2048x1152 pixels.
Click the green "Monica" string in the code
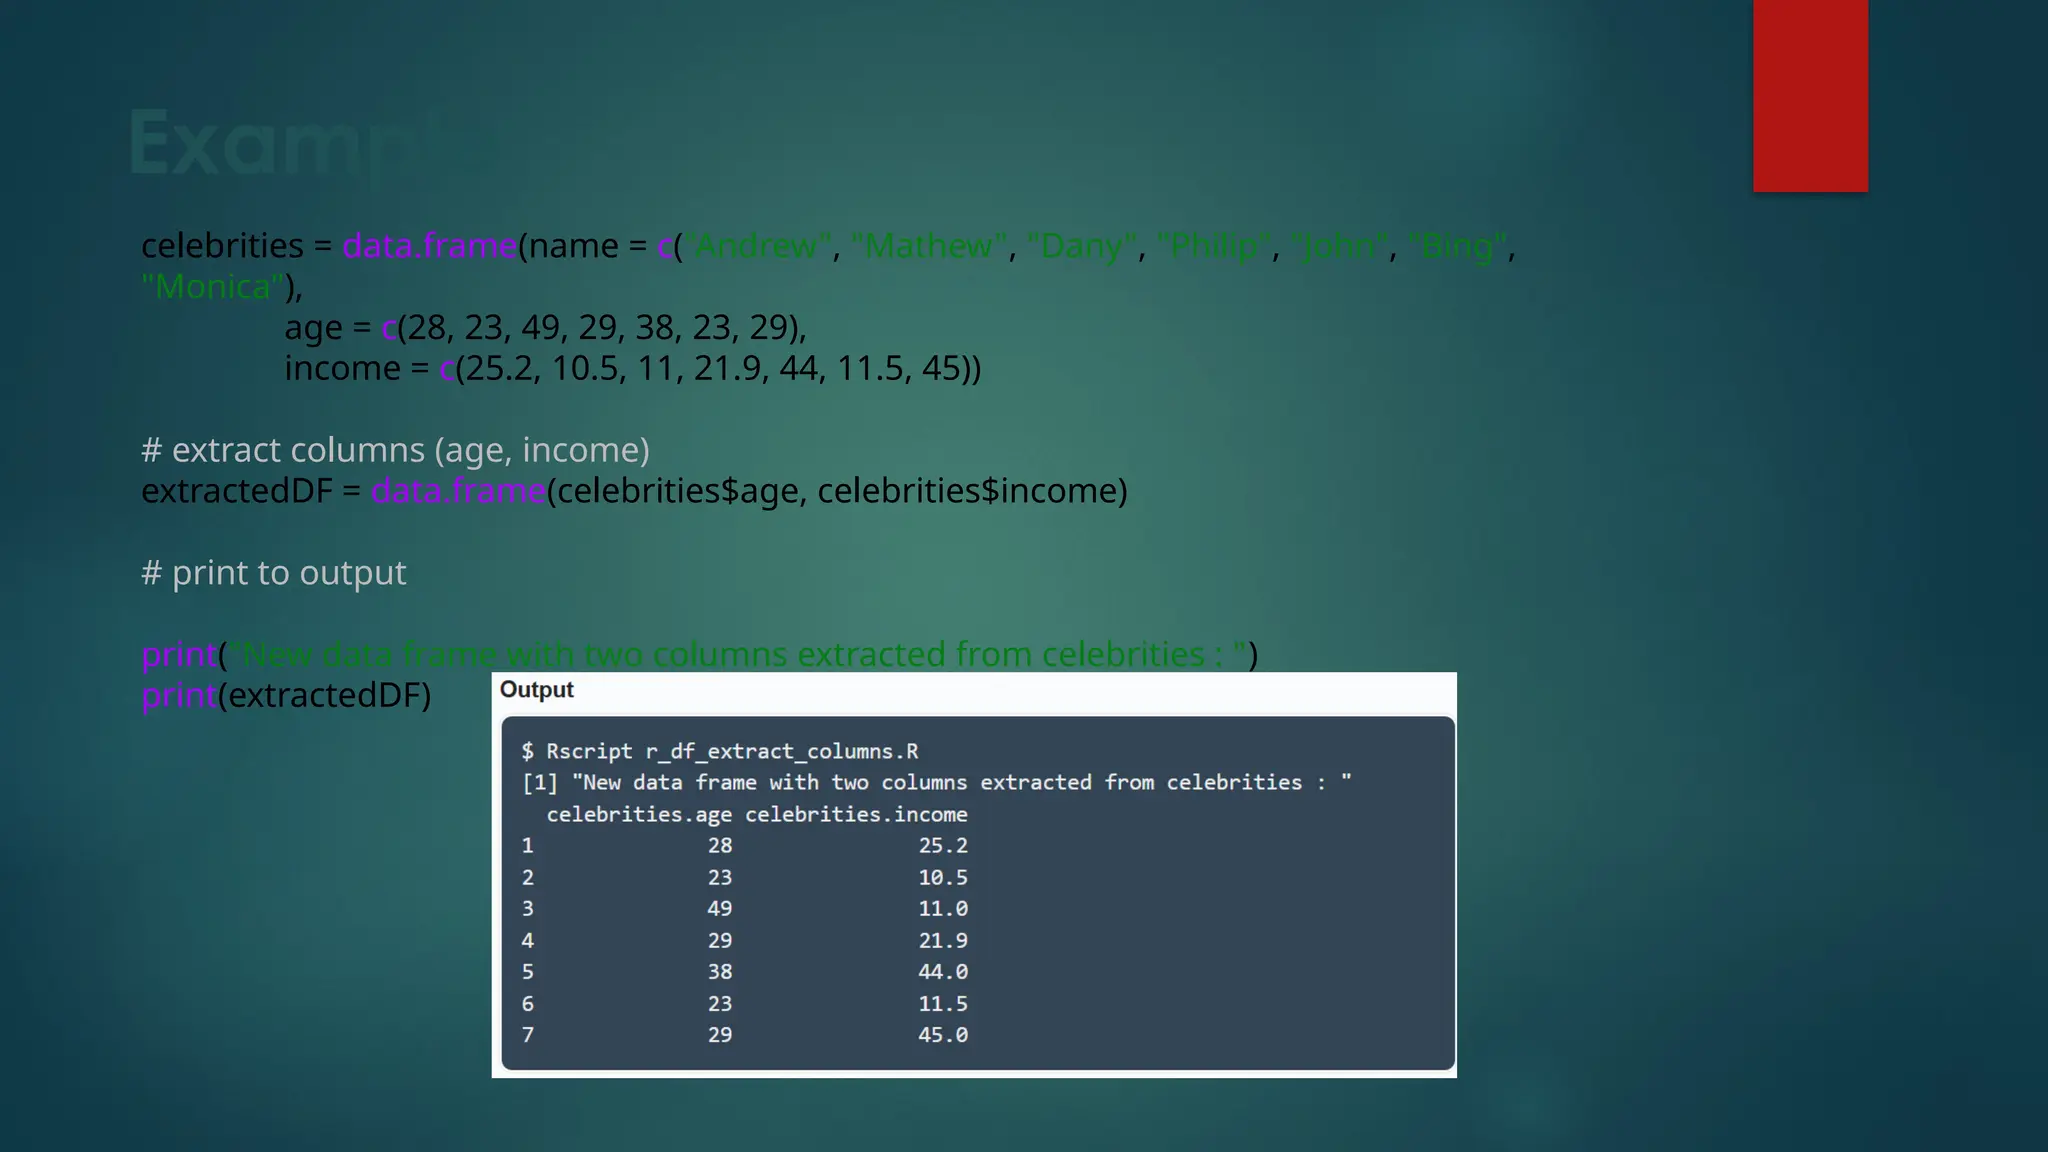pos(212,287)
